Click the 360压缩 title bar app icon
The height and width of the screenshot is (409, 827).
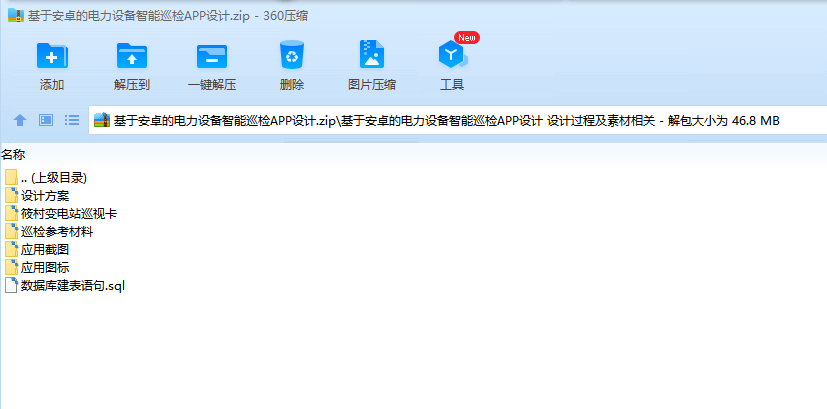click(x=16, y=16)
